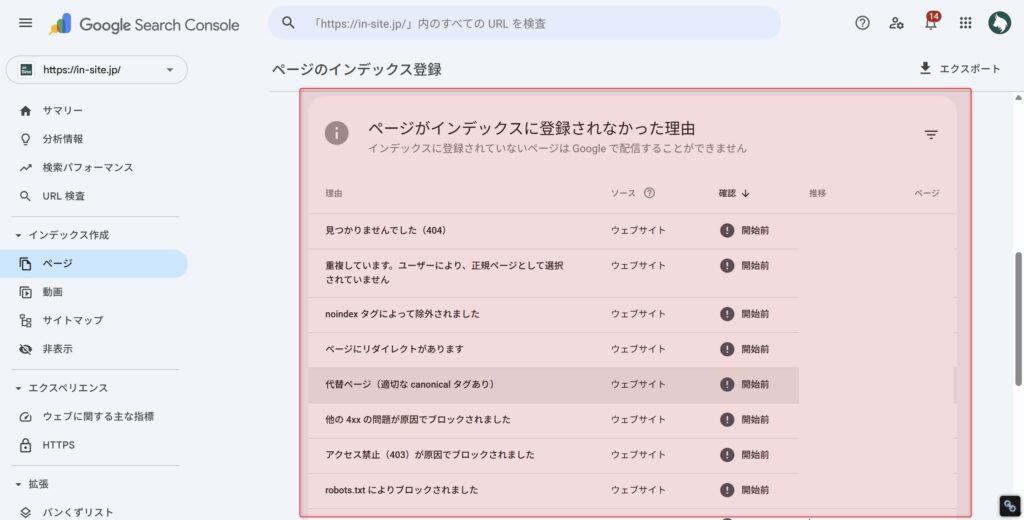The height and width of the screenshot is (520, 1024).
Task: Click the 動画 video icon
Action: pyautogui.click(x=25, y=292)
